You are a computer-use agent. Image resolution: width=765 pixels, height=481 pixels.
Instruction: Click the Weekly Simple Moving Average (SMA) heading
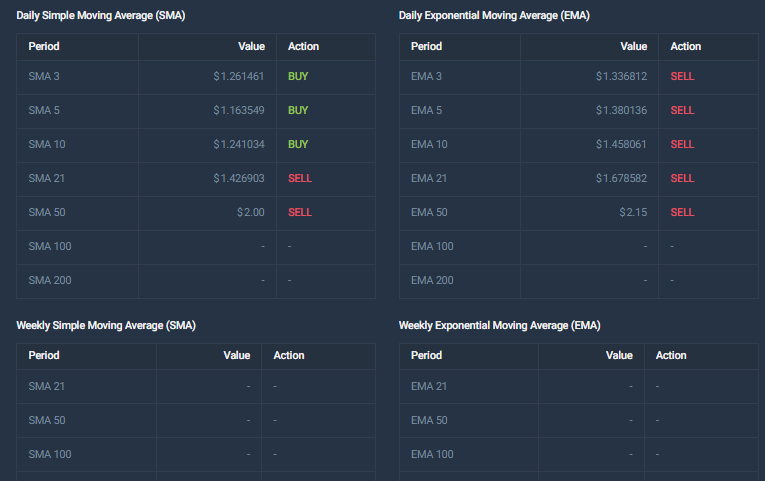point(106,325)
